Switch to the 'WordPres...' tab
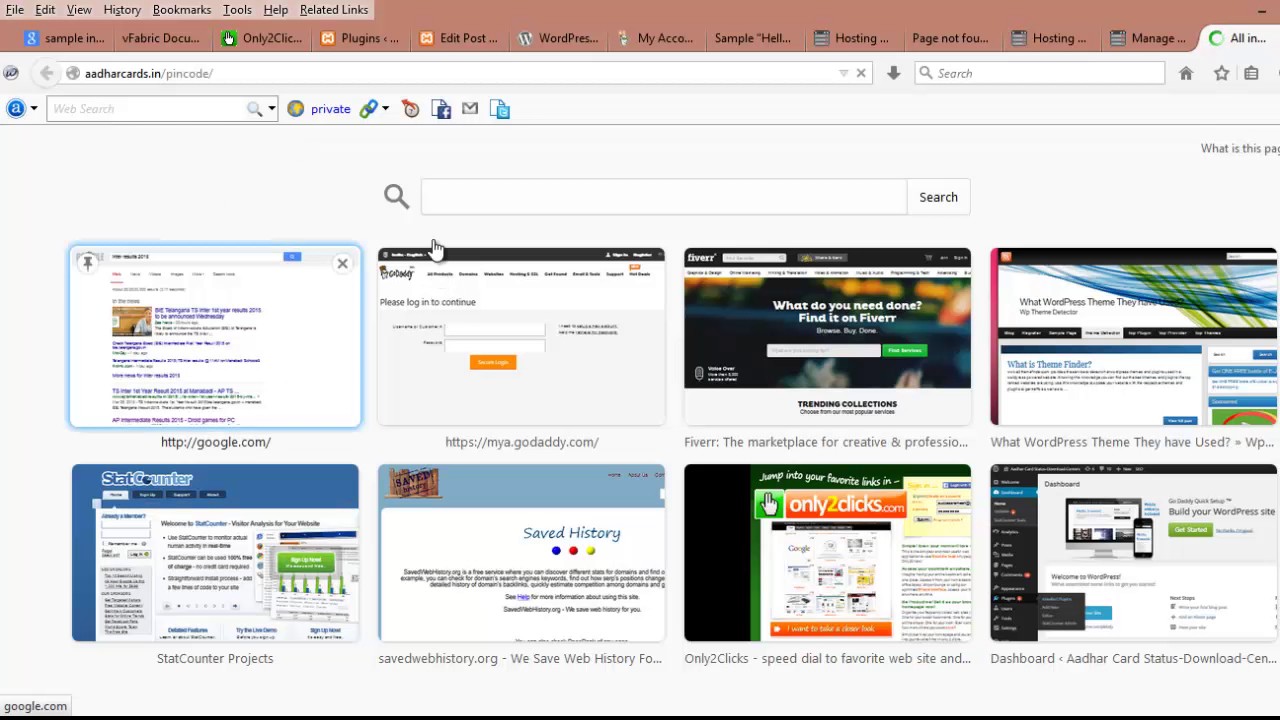The height and width of the screenshot is (720, 1280). point(558,38)
